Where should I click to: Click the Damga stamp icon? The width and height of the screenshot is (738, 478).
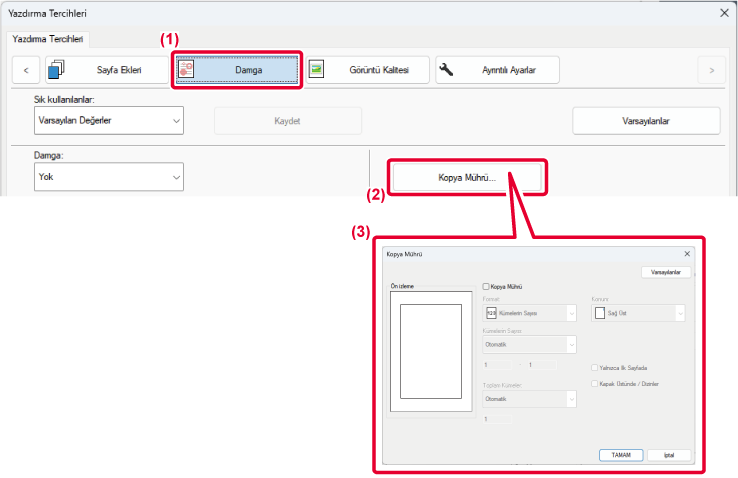186,69
